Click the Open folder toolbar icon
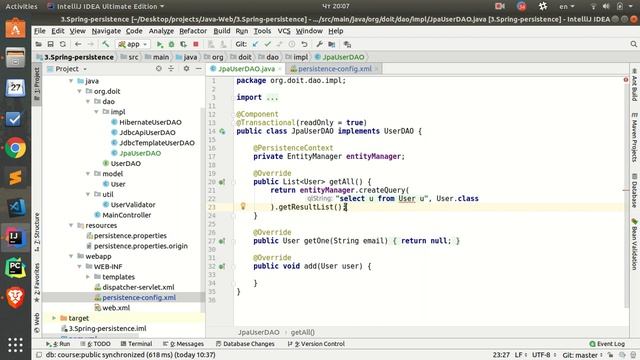The image size is (640, 360). [38, 44]
